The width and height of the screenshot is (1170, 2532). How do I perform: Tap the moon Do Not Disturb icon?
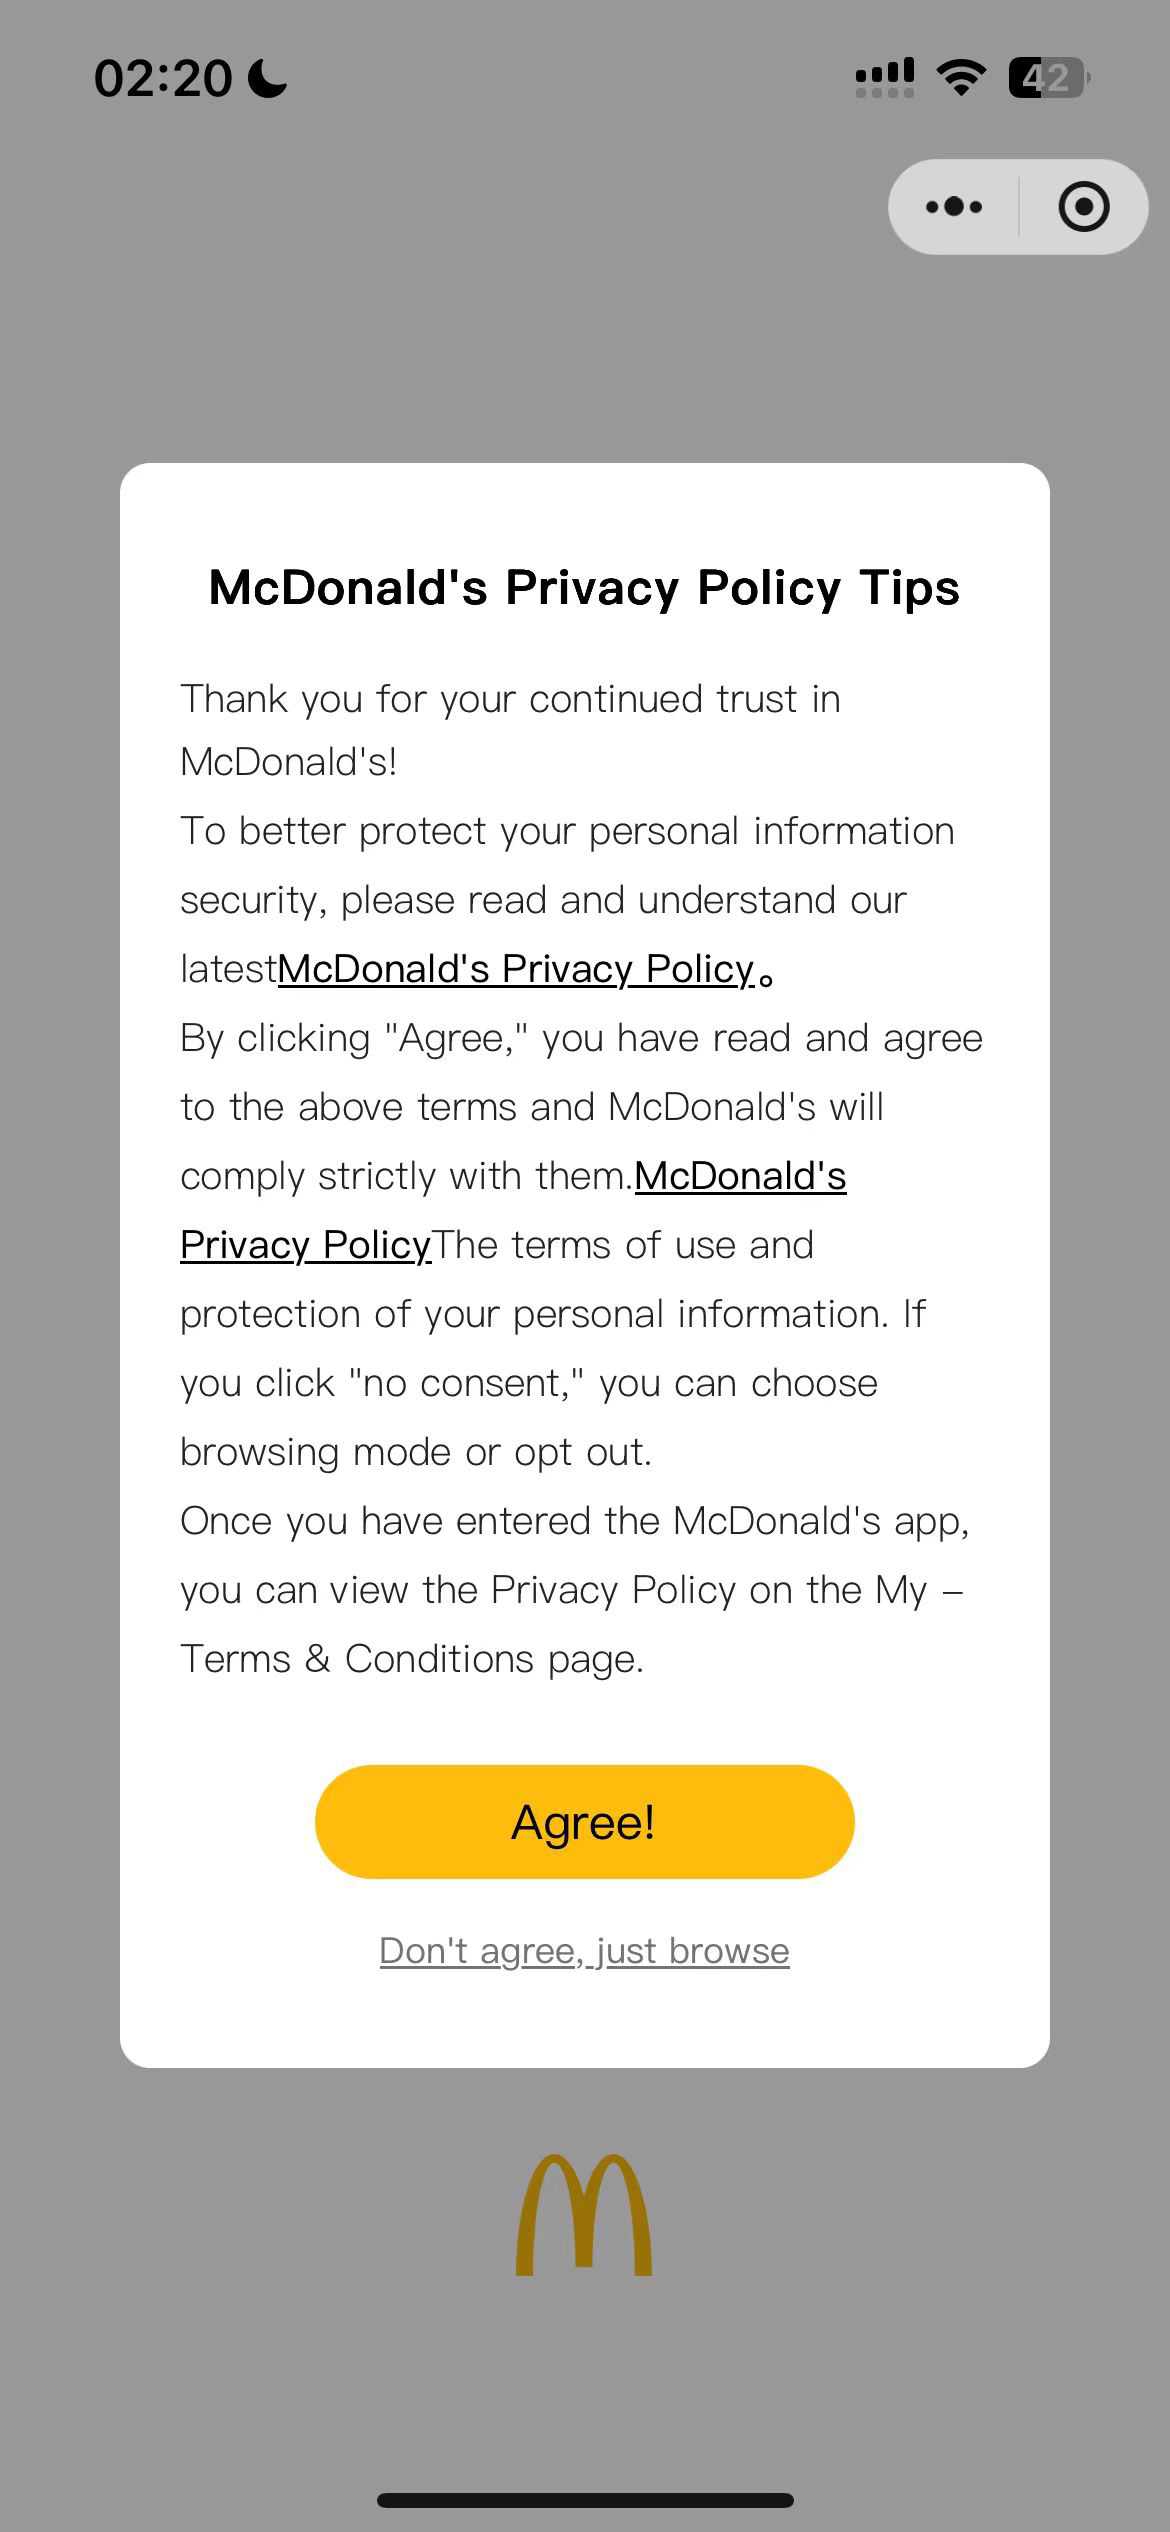pyautogui.click(x=267, y=78)
